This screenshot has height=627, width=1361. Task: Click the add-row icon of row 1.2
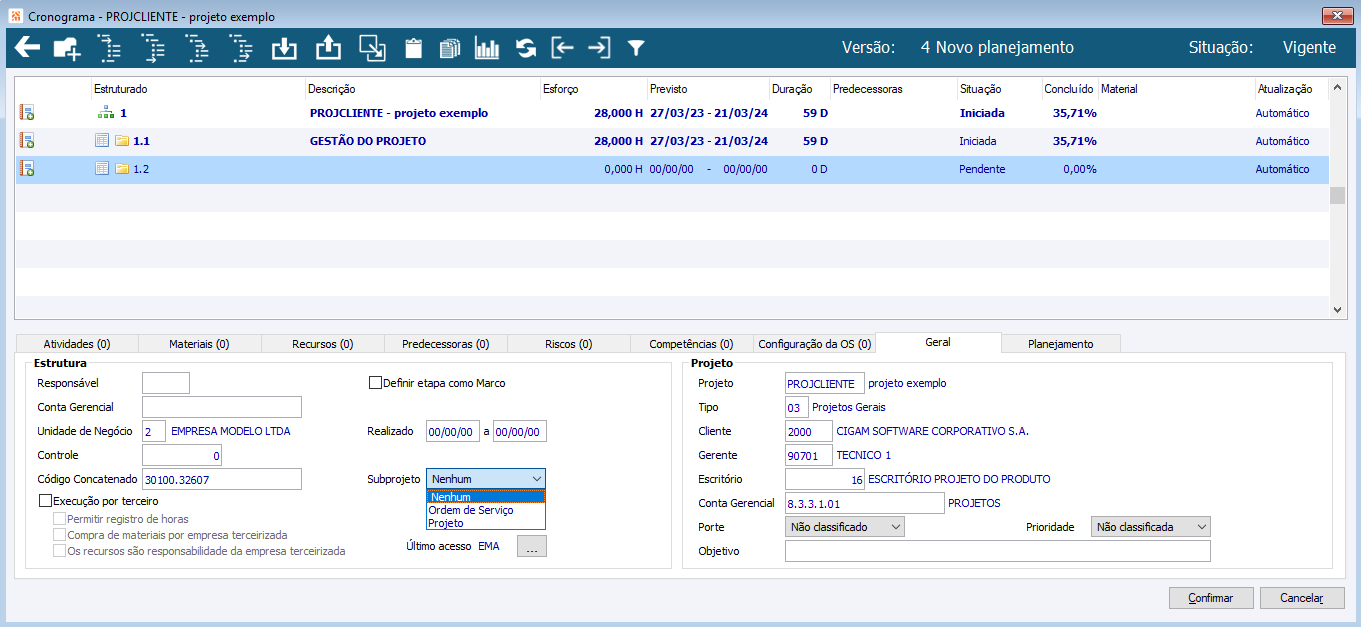coord(27,169)
